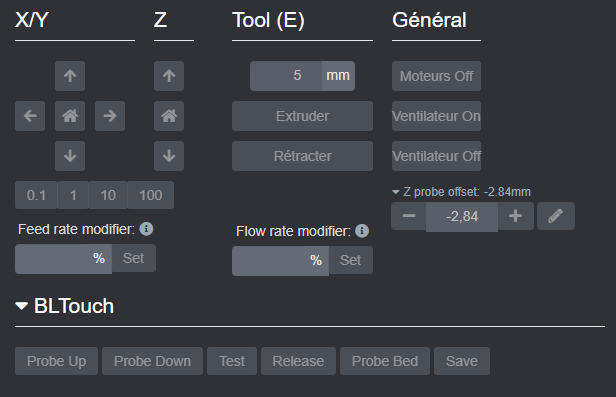Click Probe Bed button
This screenshot has height=397, width=616.
[x=385, y=361]
